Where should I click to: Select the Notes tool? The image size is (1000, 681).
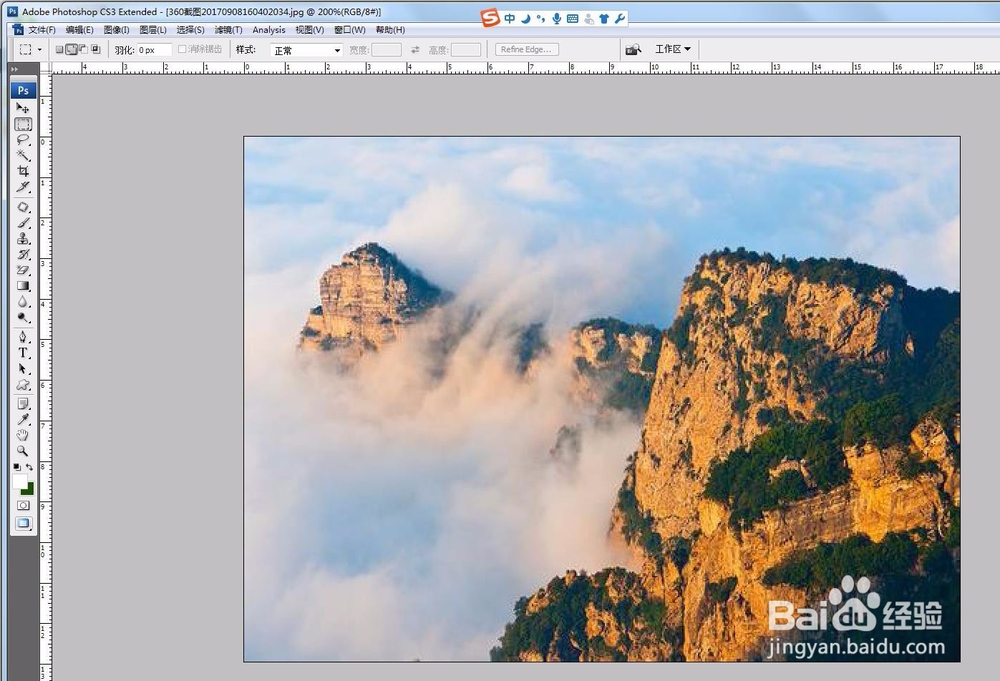click(x=23, y=404)
